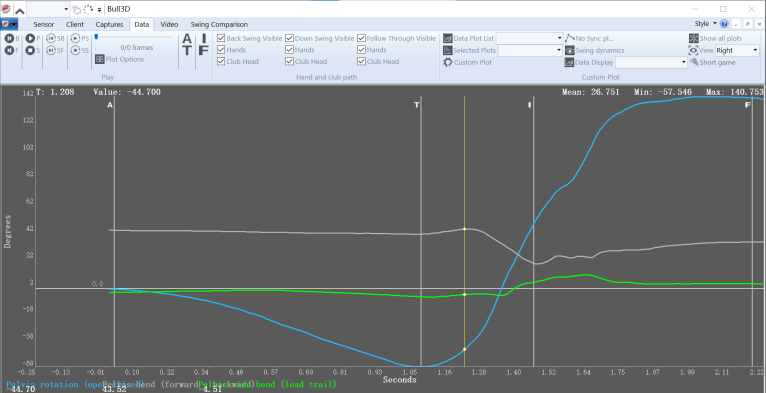
Task: Click Show all plots icon
Action: pyautogui.click(x=694, y=38)
